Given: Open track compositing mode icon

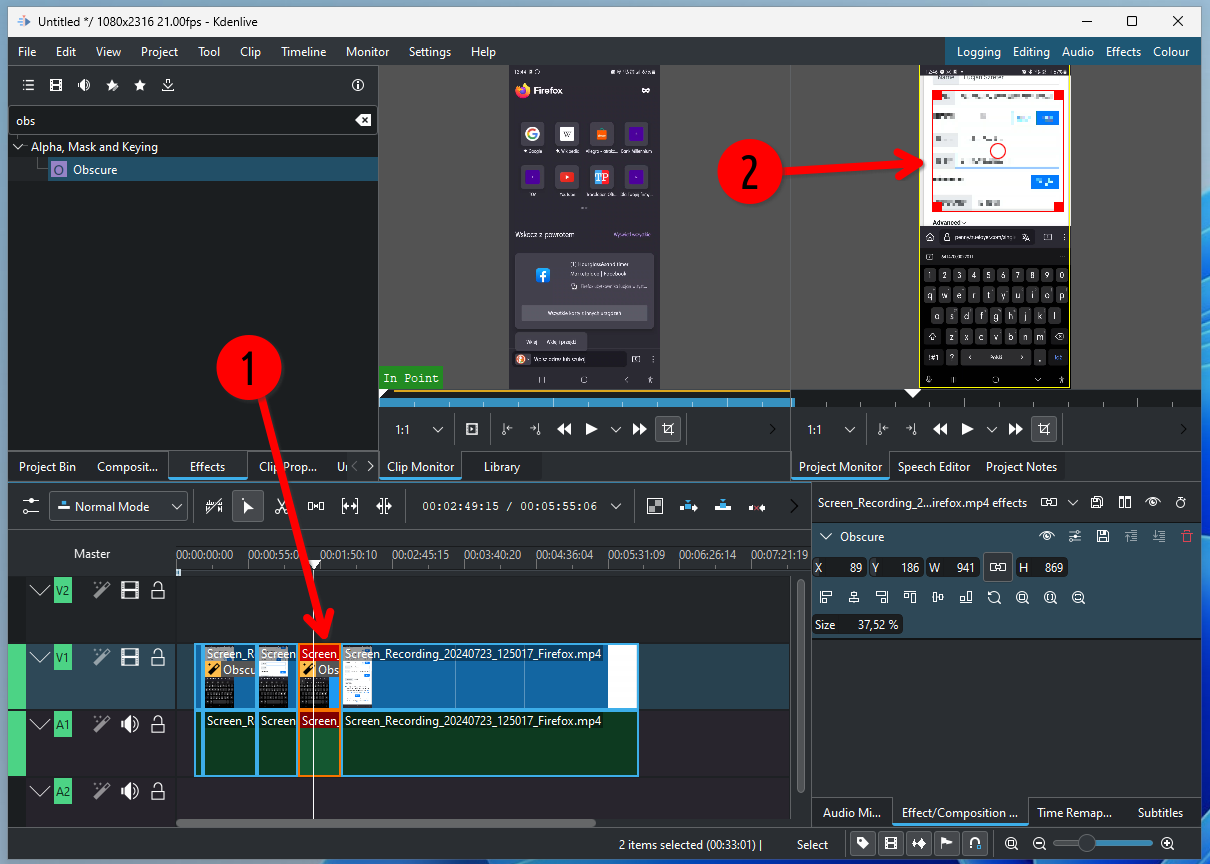Looking at the screenshot, I should [655, 506].
